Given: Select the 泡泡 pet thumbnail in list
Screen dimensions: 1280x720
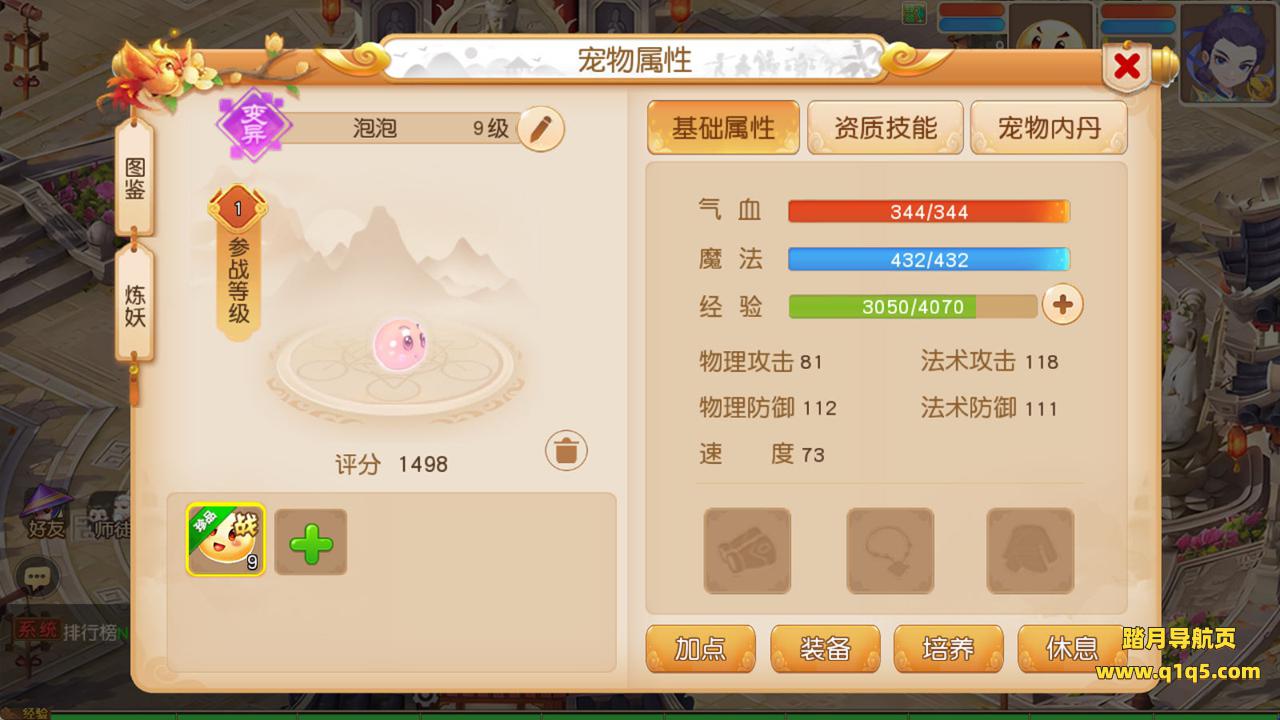Looking at the screenshot, I should [226, 540].
